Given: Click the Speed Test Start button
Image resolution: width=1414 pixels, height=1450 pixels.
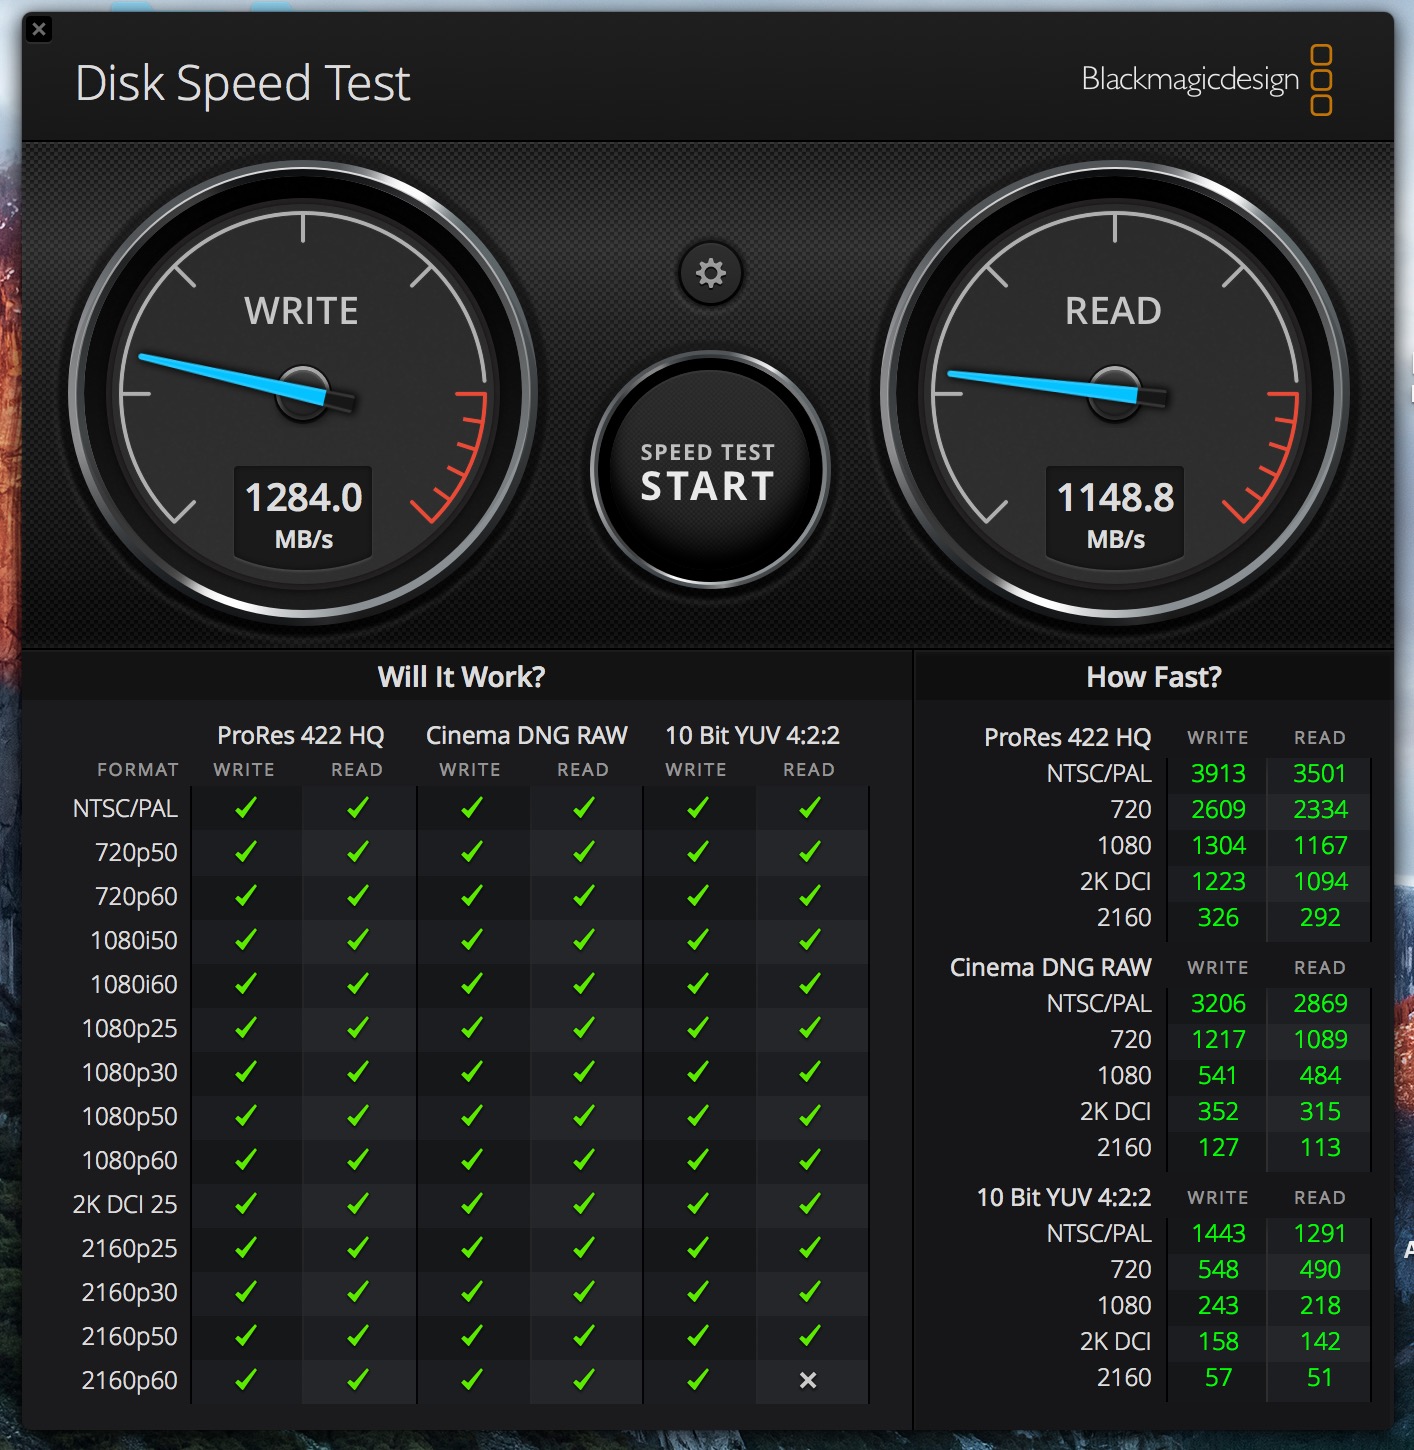Looking at the screenshot, I should point(709,471).
